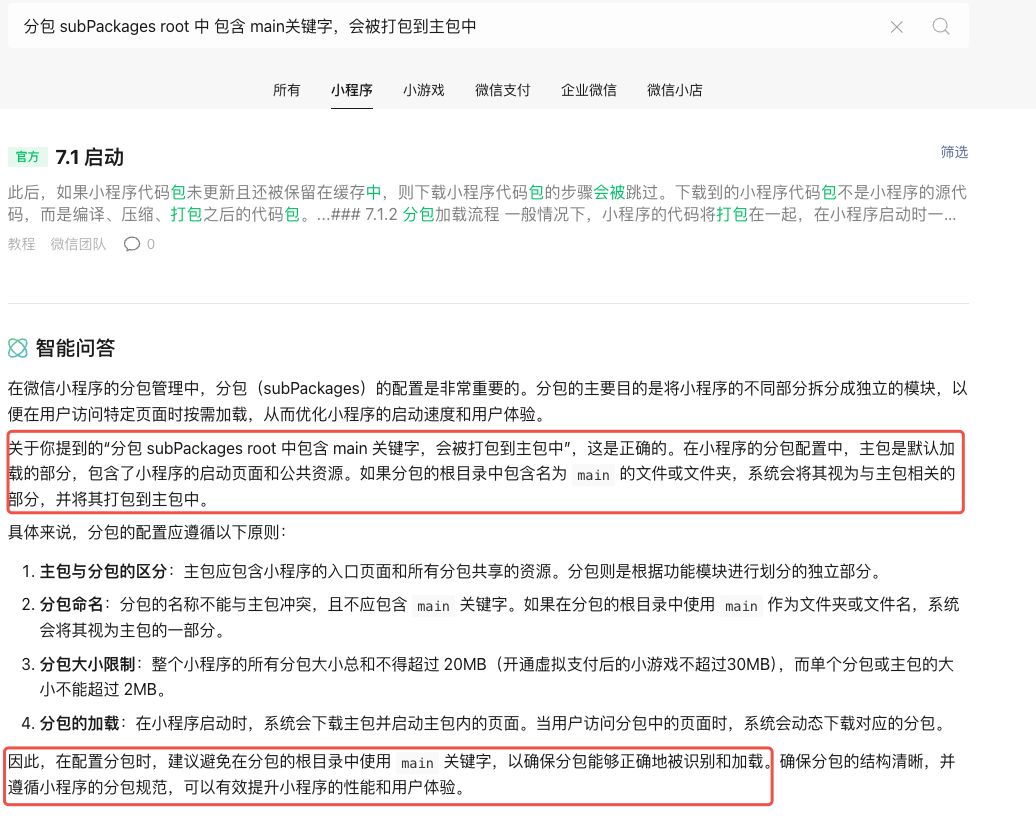The width and height of the screenshot is (1036, 827).
Task: Click the magnifier search icon
Action: click(x=941, y=26)
